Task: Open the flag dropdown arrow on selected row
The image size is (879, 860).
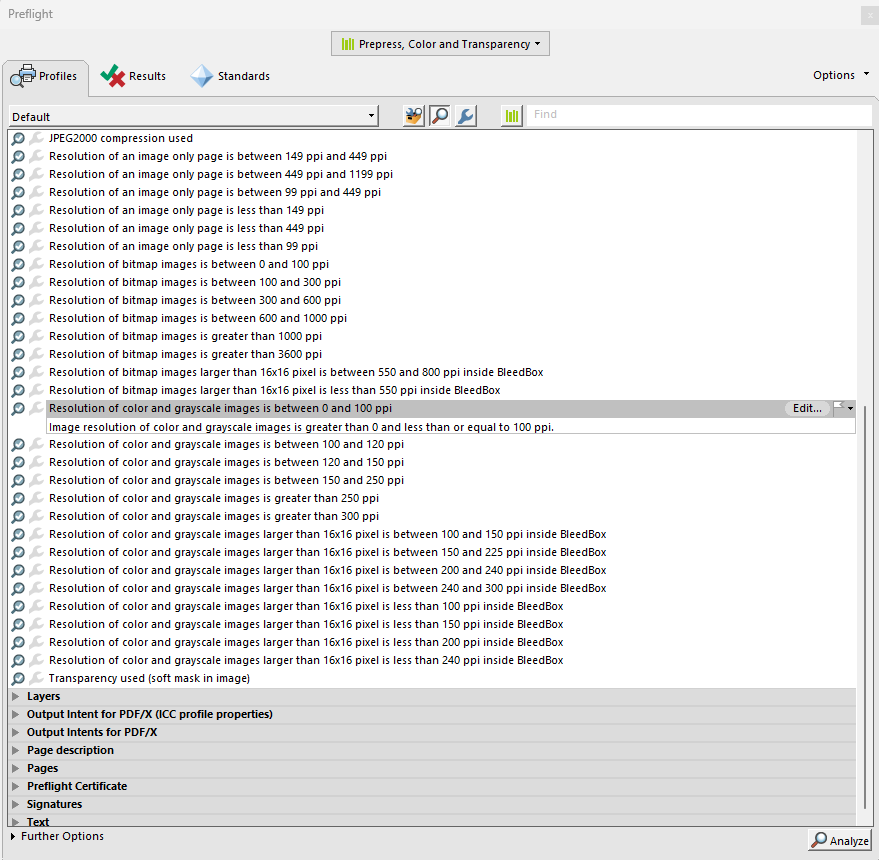Action: 850,408
